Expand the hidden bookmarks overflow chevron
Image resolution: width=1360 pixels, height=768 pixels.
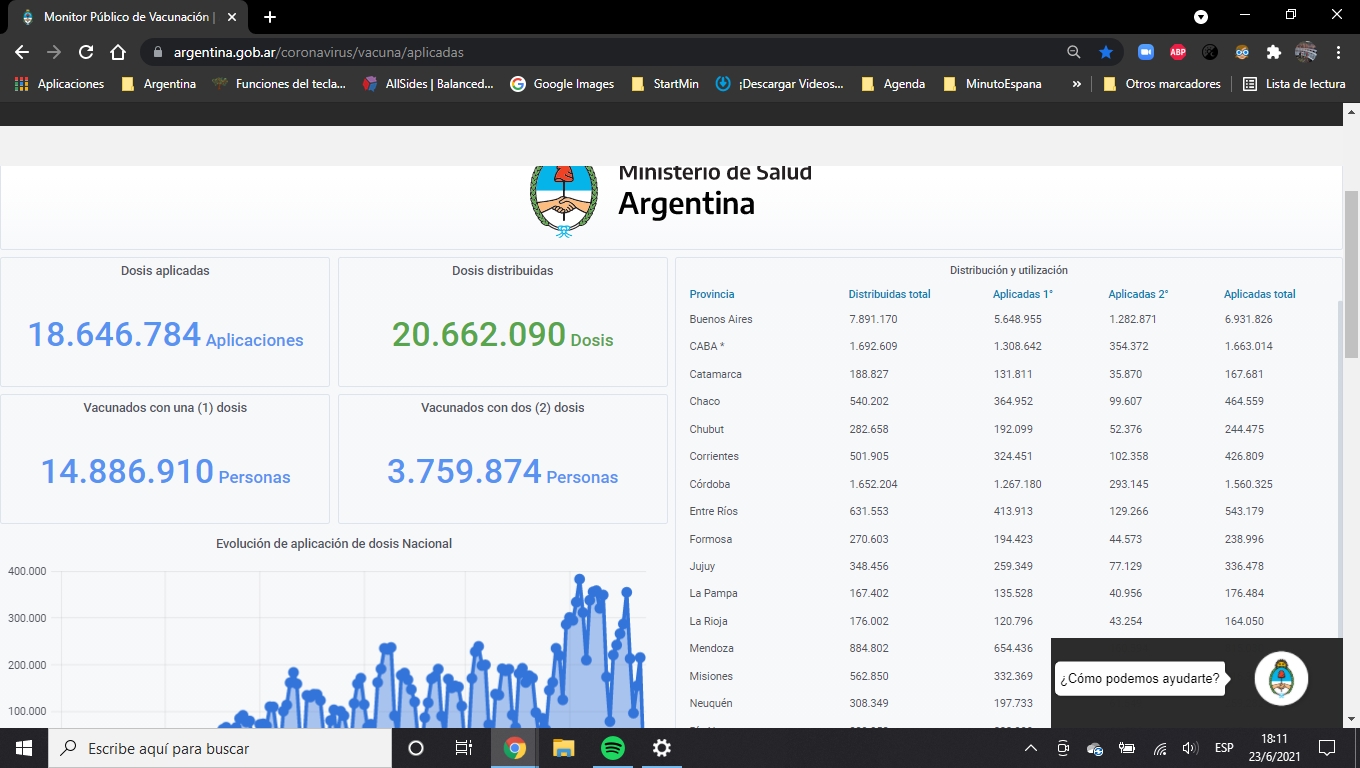1076,84
